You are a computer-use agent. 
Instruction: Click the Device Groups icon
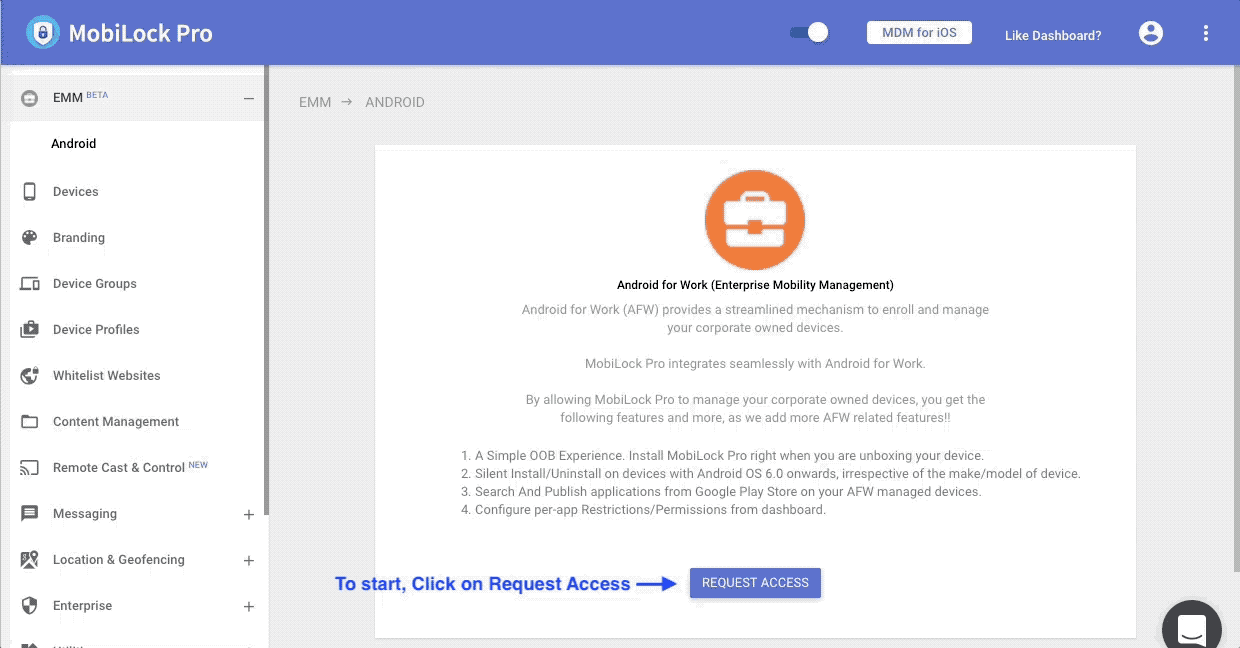pos(30,284)
